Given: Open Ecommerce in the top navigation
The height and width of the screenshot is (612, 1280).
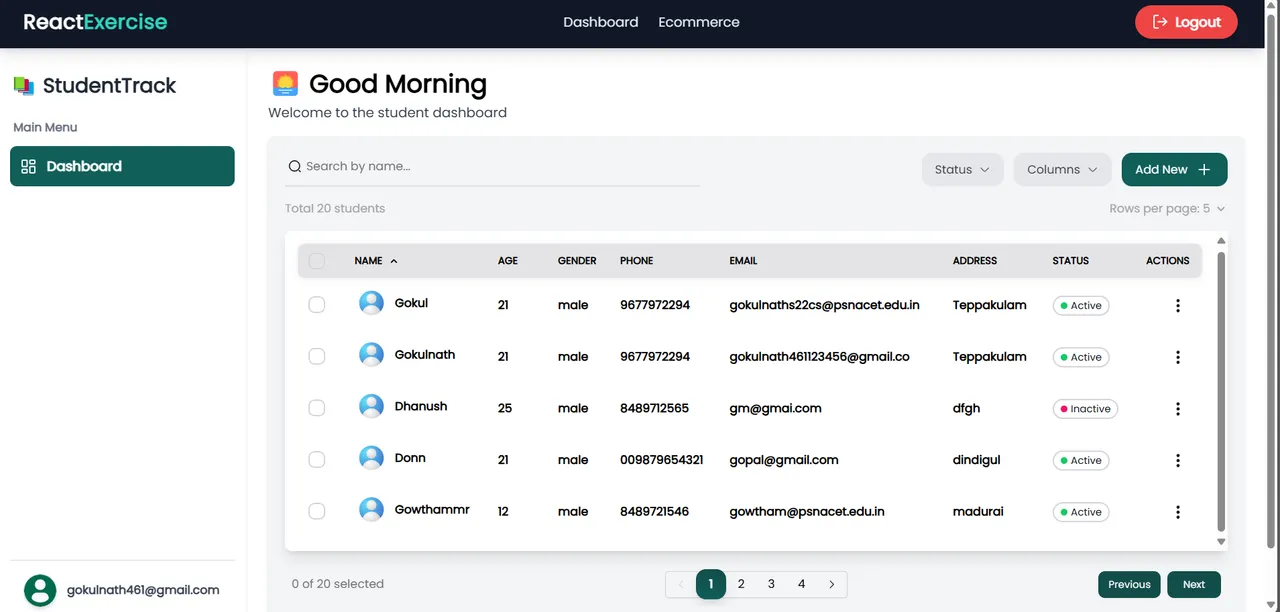Looking at the screenshot, I should pos(699,22).
